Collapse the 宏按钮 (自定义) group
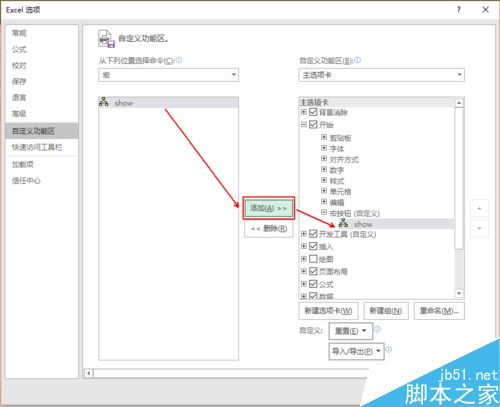This screenshot has width=500, height=407. click(x=324, y=212)
